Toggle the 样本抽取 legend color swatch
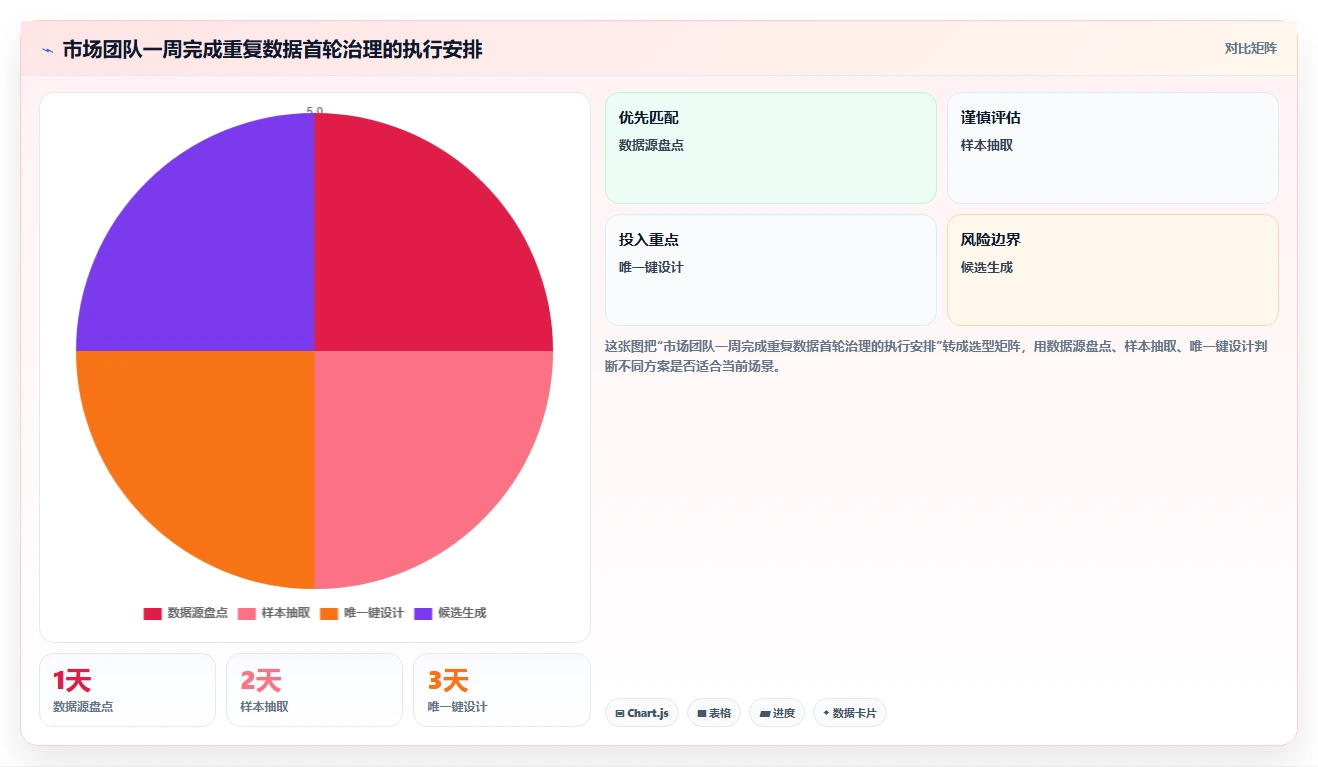This screenshot has width=1318, height=767. (246, 613)
